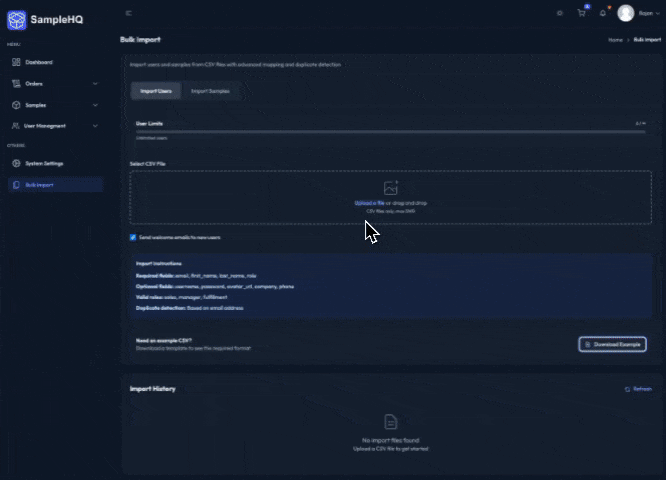Open System Settings in the sidebar

pos(44,163)
